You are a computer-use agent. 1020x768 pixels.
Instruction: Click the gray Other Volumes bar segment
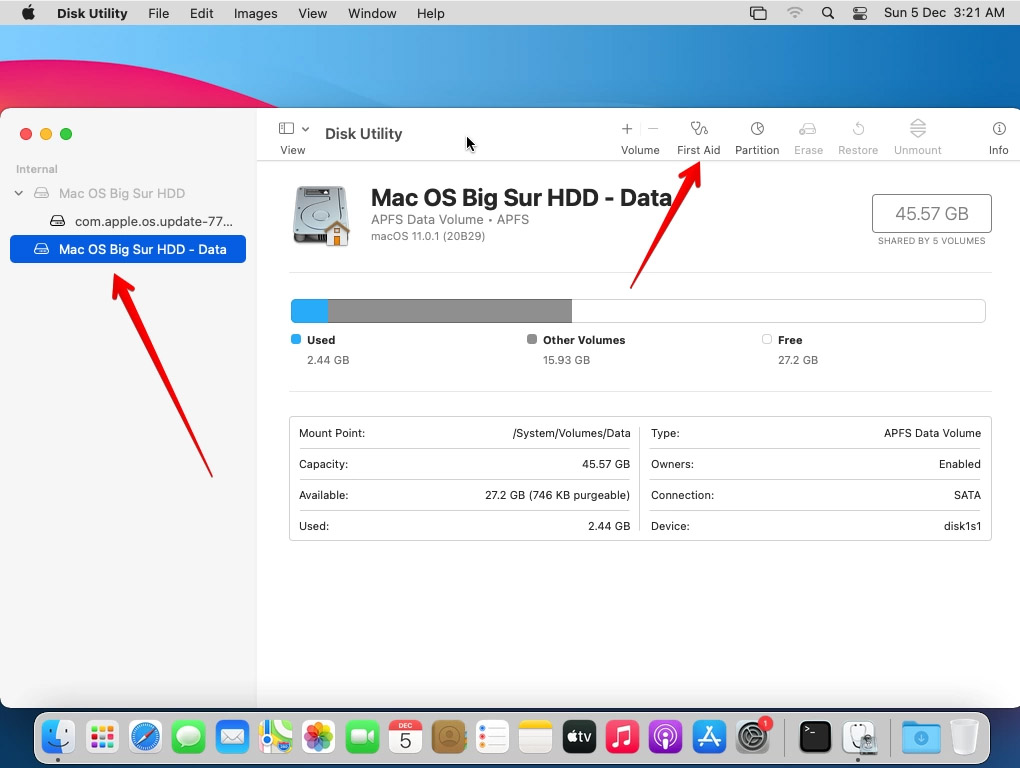450,311
